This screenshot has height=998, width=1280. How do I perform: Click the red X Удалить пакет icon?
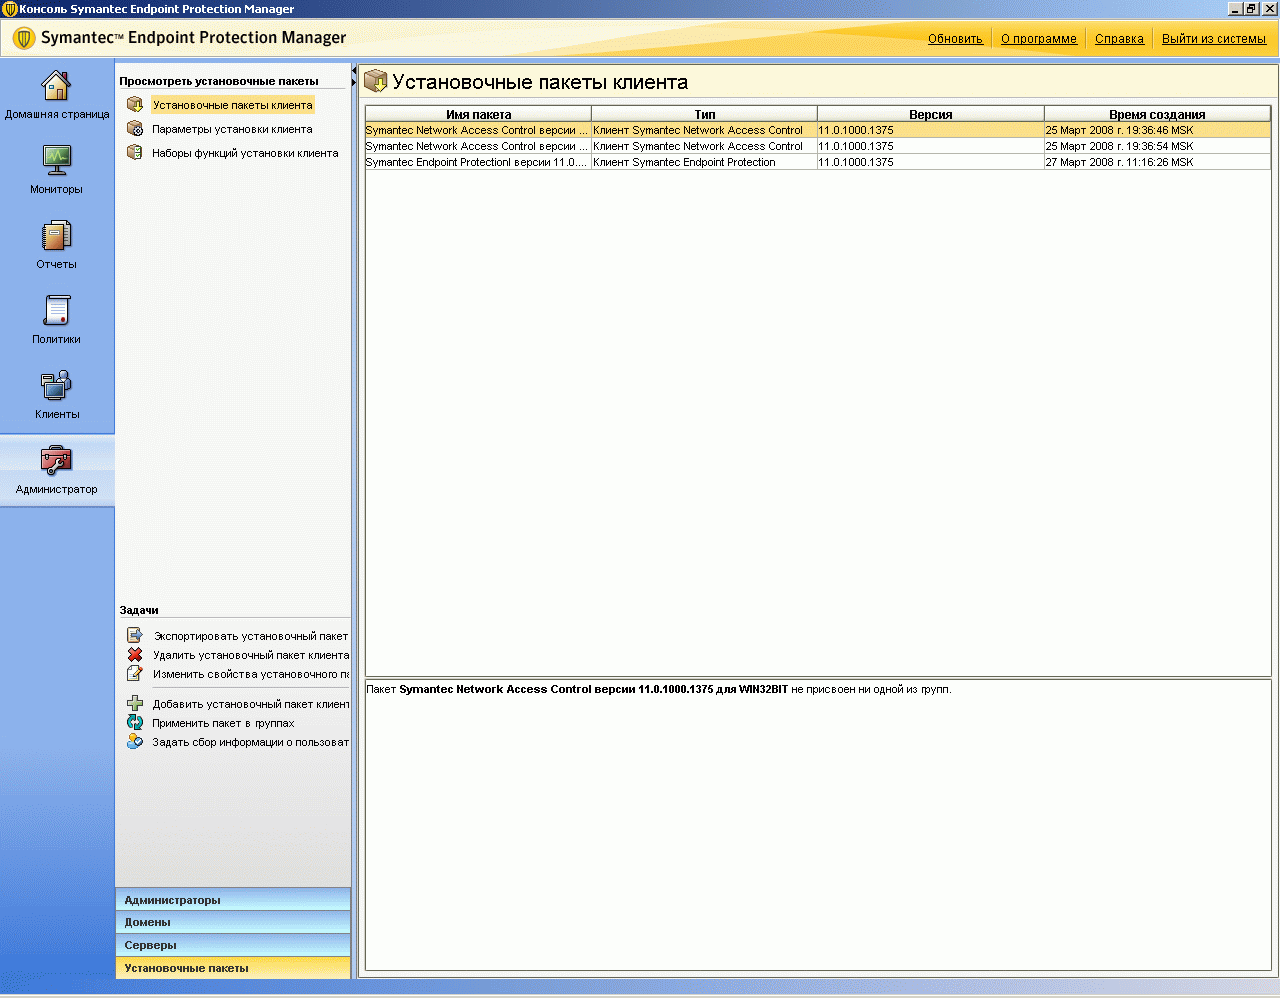pyautogui.click(x=135, y=655)
